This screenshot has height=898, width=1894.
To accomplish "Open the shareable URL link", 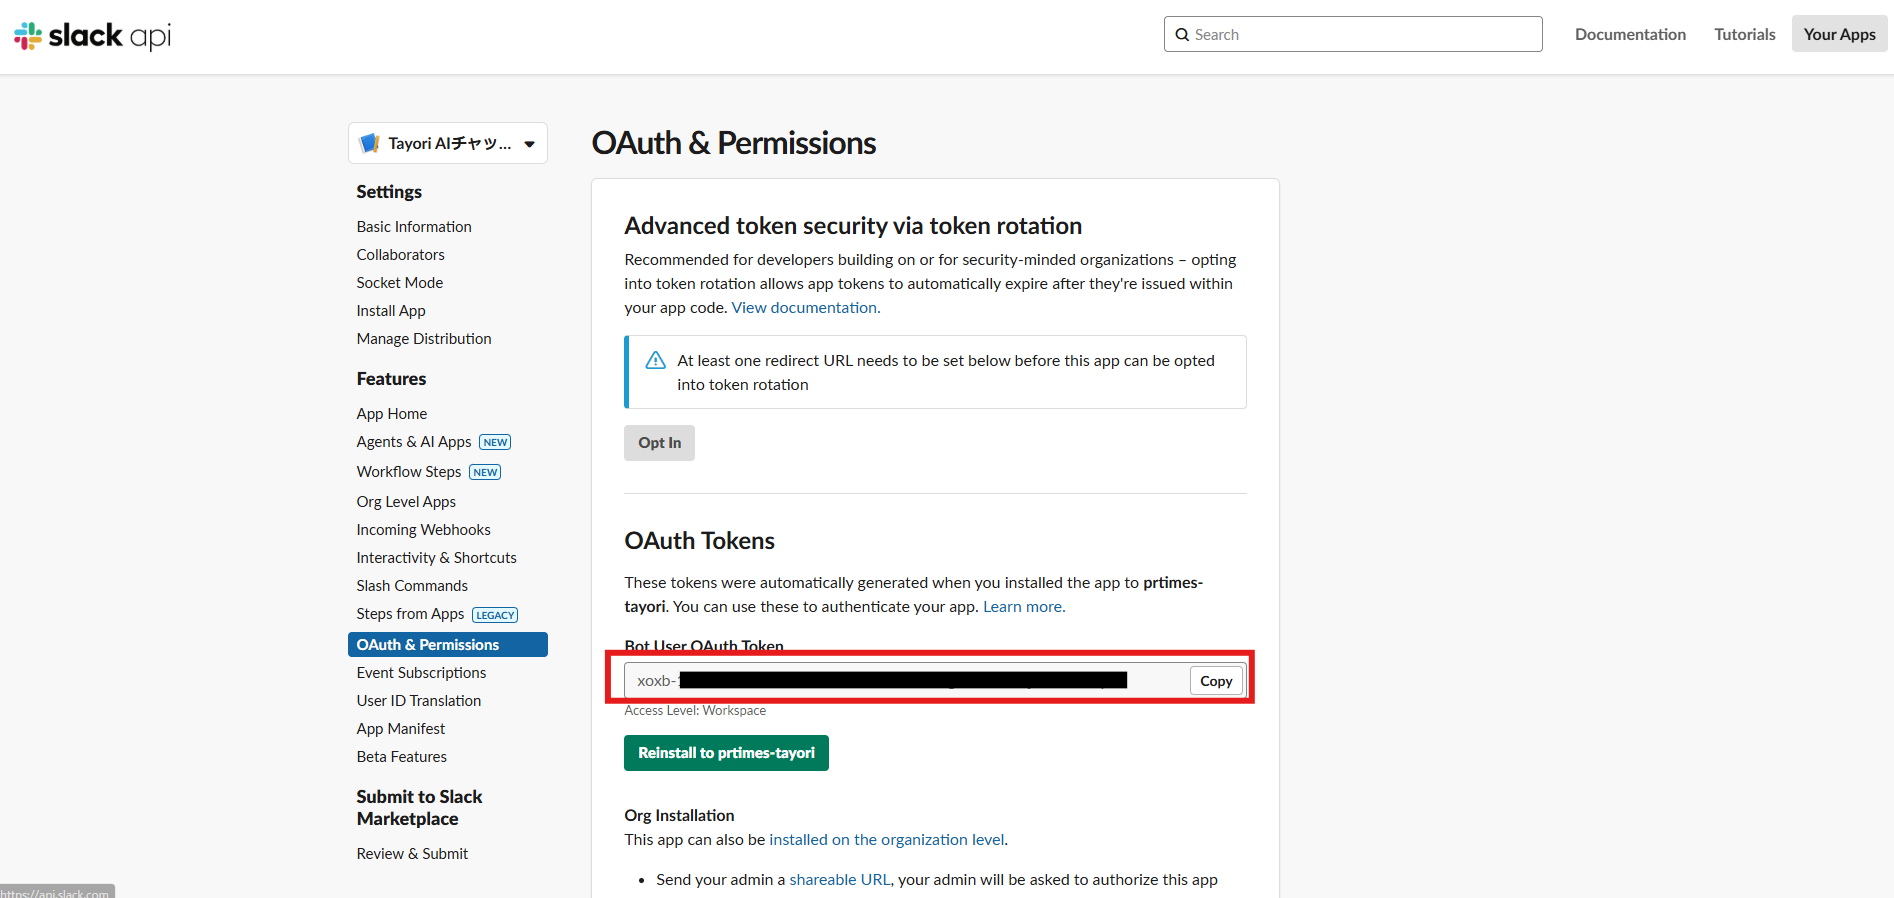I will pyautogui.click(x=839, y=880).
